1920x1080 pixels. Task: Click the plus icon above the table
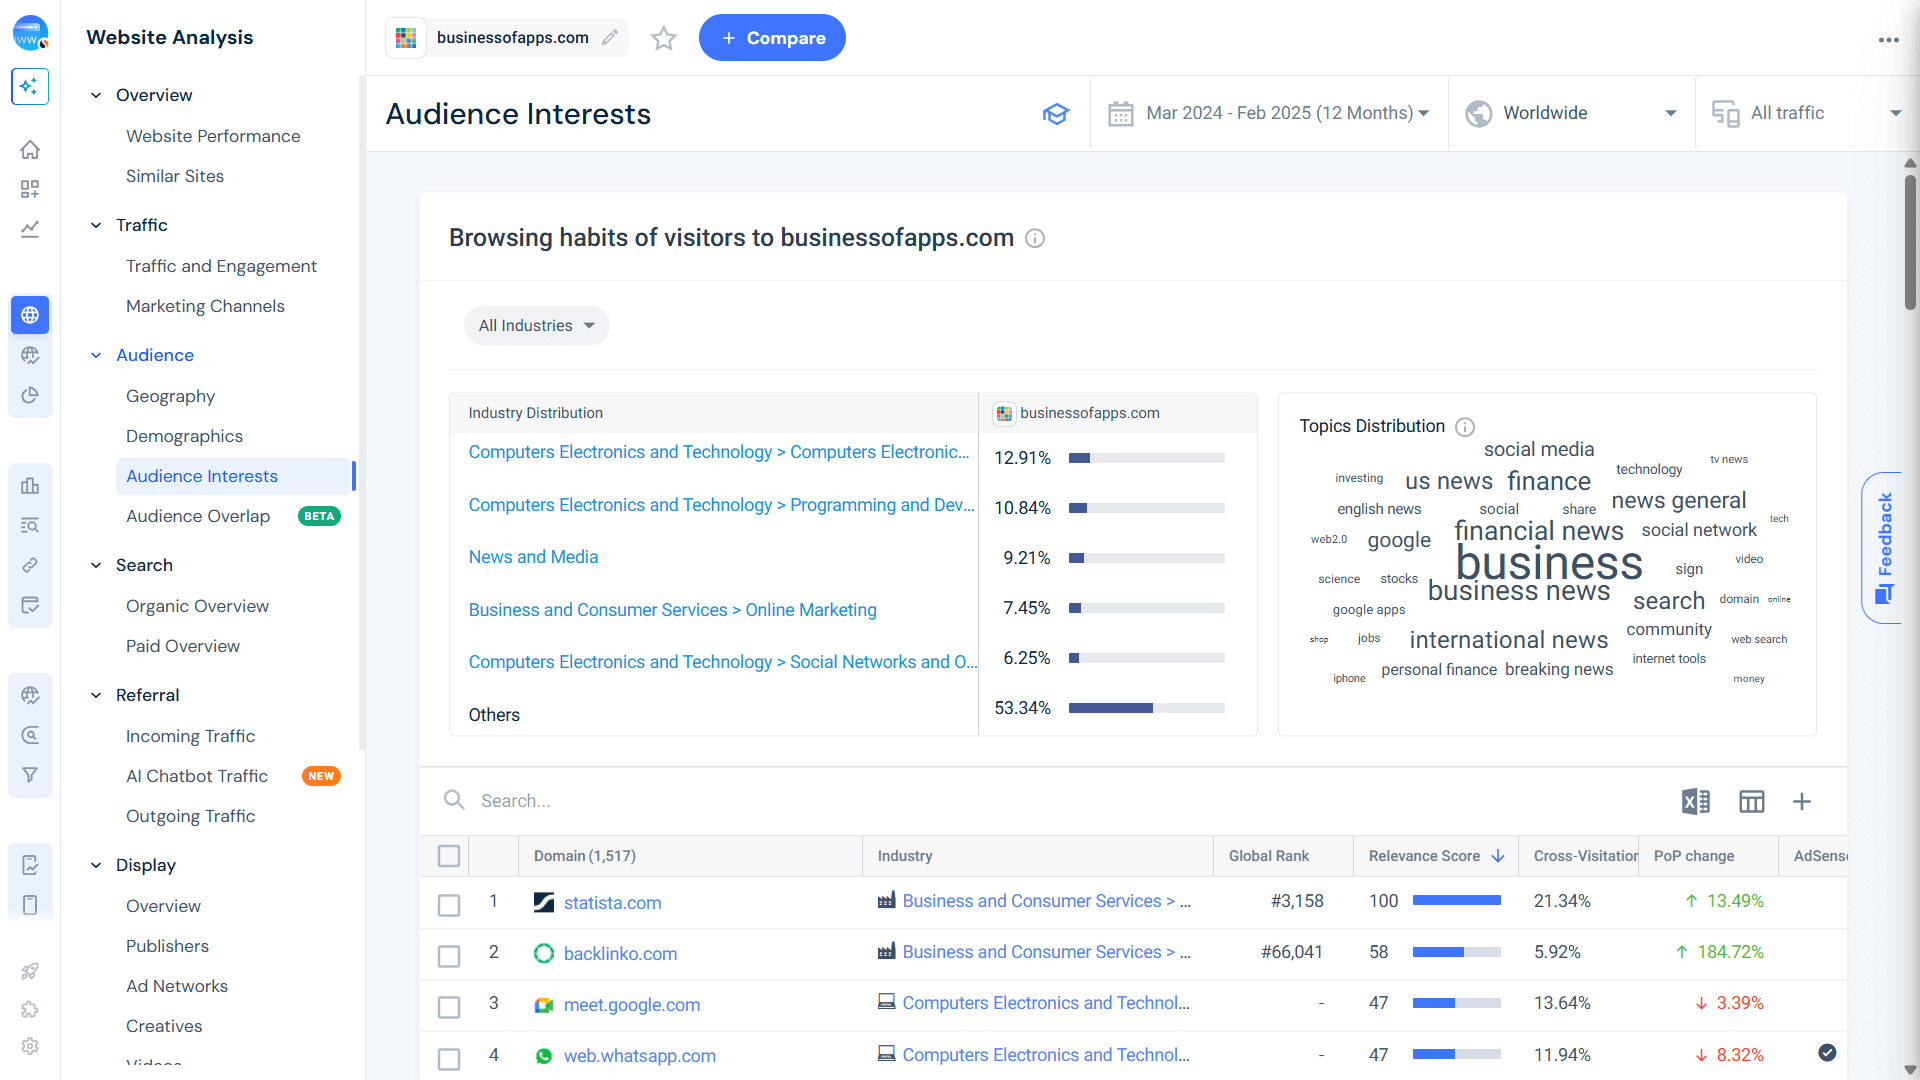pos(1802,801)
